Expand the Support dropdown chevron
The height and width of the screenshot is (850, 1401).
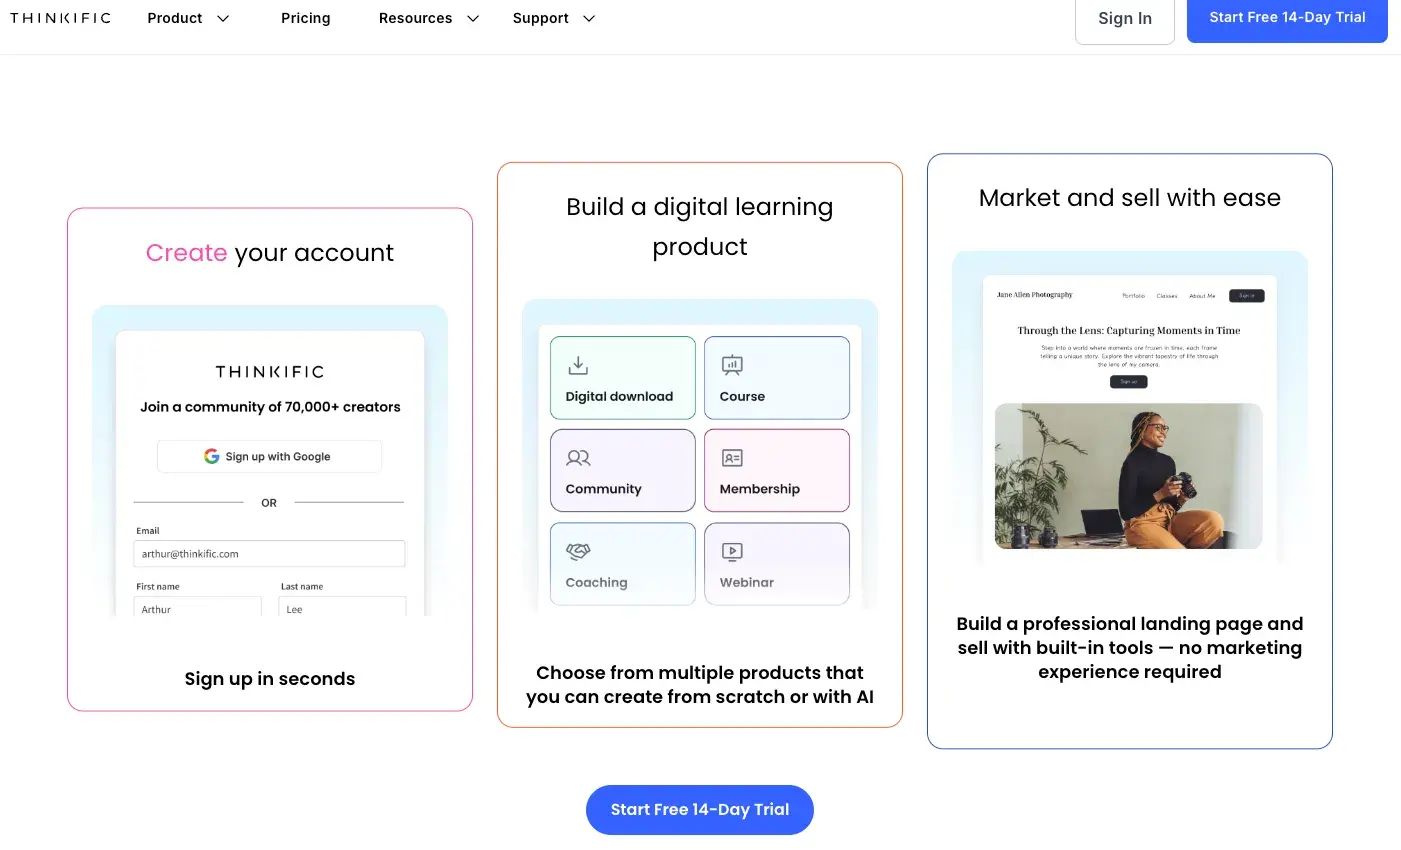[x=589, y=19]
